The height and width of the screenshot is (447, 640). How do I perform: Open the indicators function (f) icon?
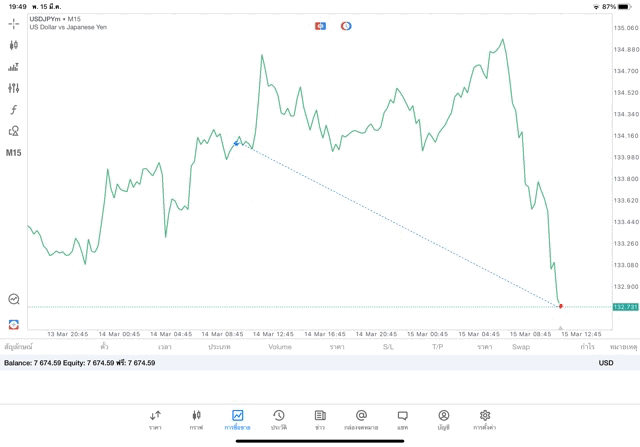(13, 109)
